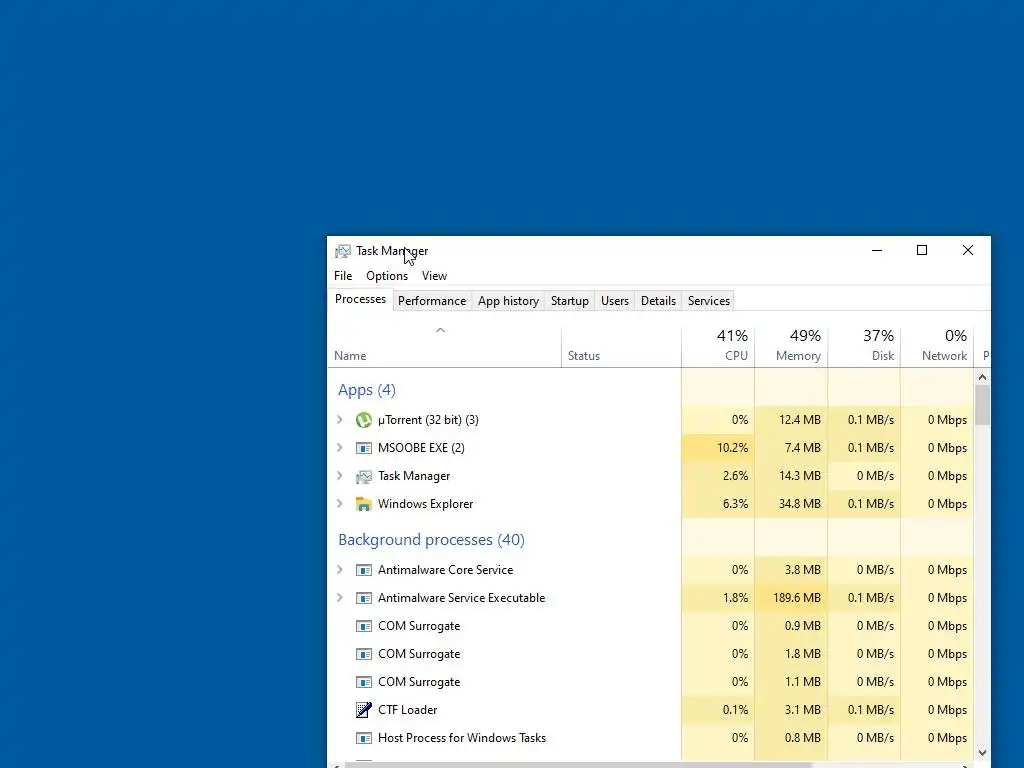Switch to the App history tab
This screenshot has width=1024, height=768.
(508, 301)
